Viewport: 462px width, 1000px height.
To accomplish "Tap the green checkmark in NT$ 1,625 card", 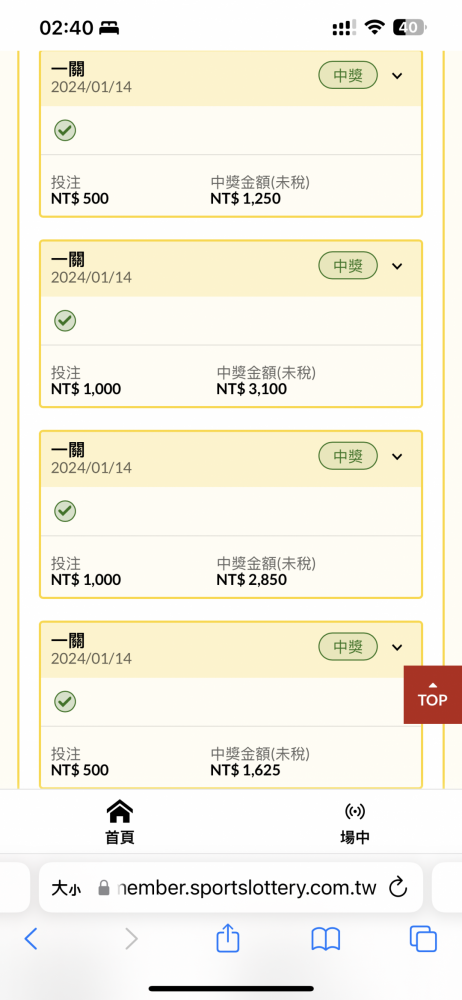I will pos(65,702).
